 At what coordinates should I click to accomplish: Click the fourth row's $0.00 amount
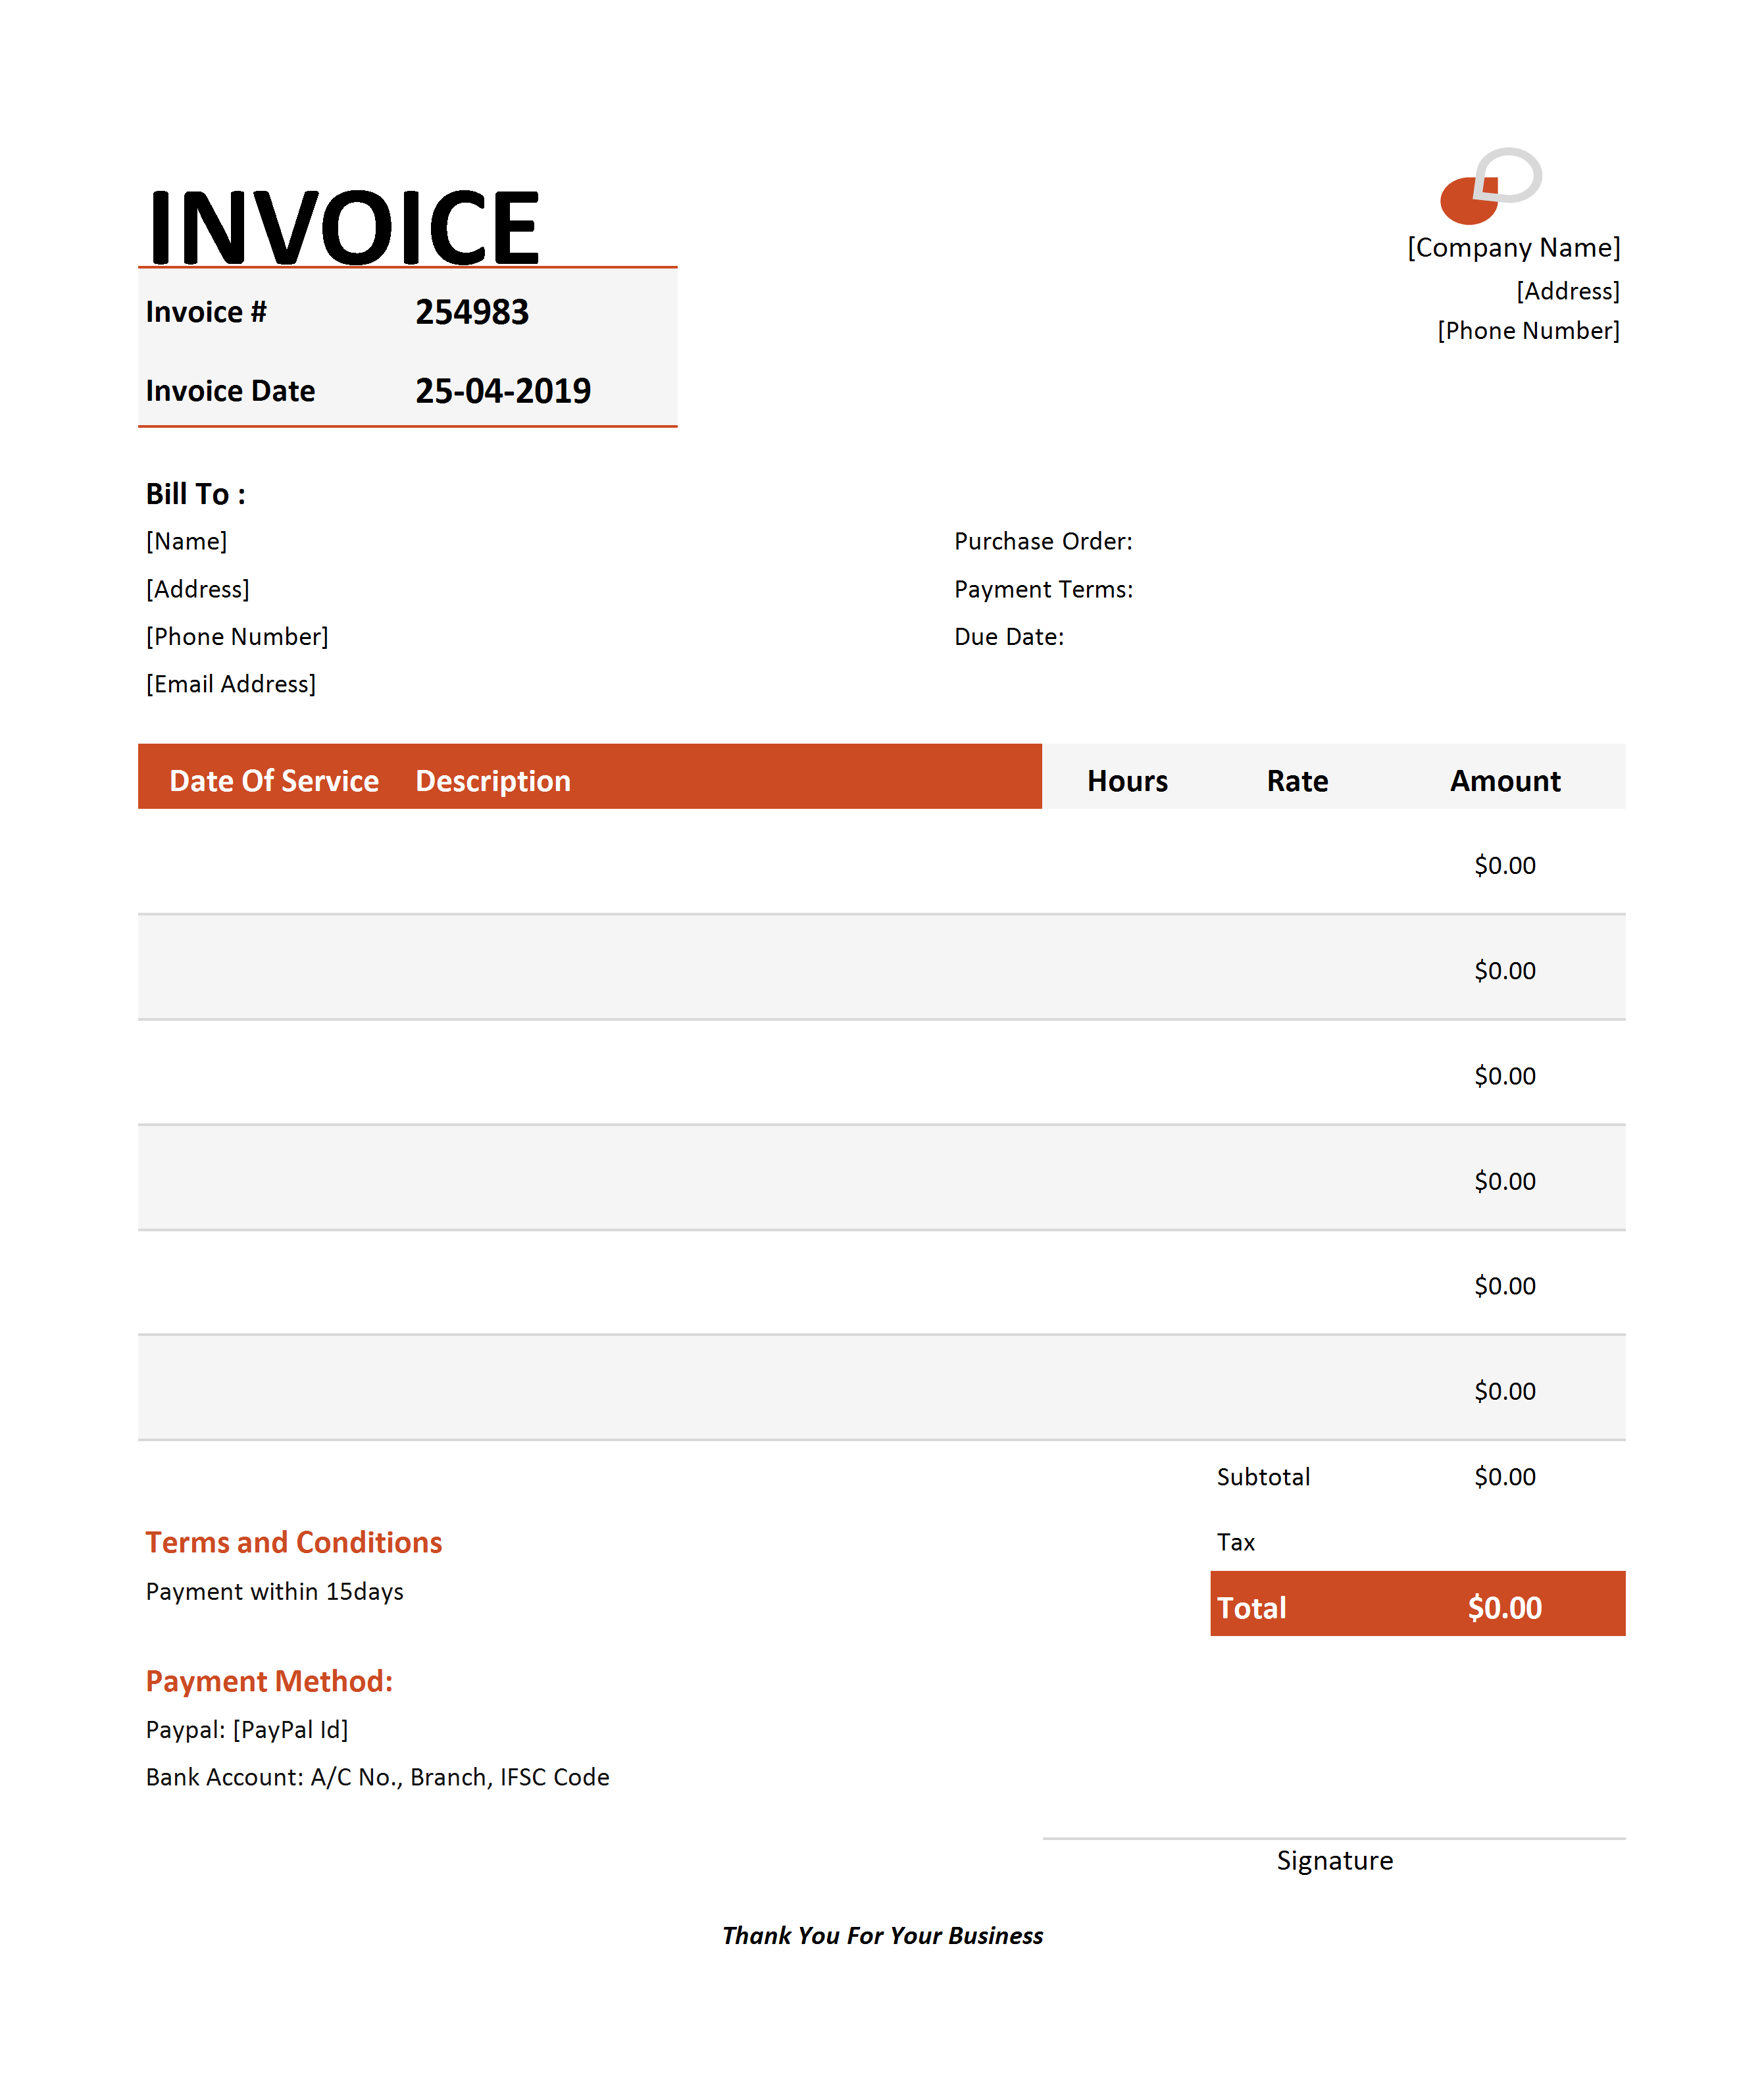1505,1181
